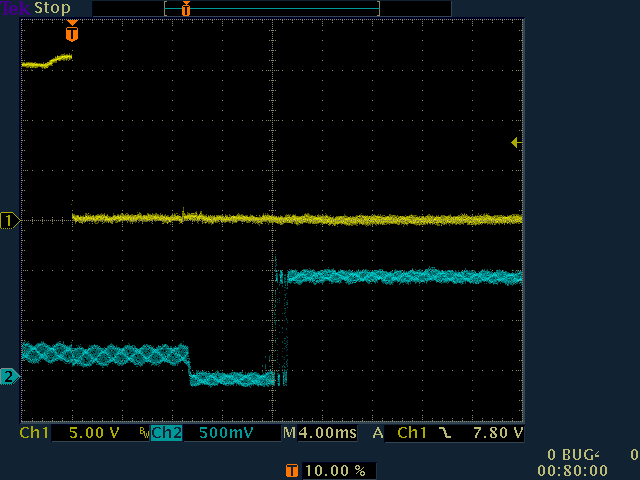Click the orange trigger position marker above the grid
This screenshot has width=640, height=480.
(71, 33)
